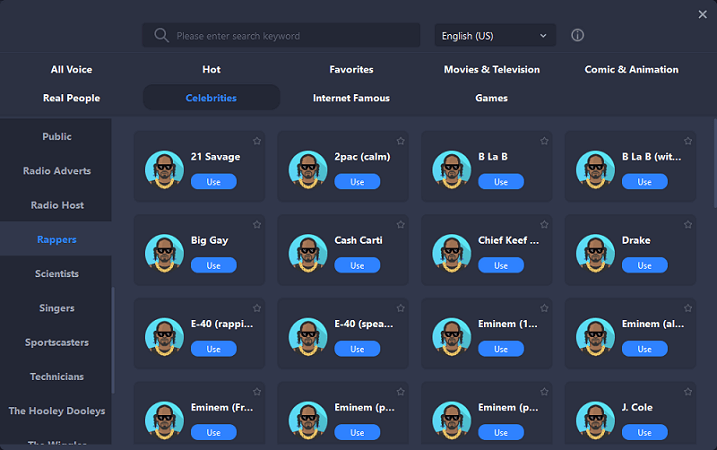Use the 21 Savage voice
The height and width of the screenshot is (450, 717).
pos(214,182)
